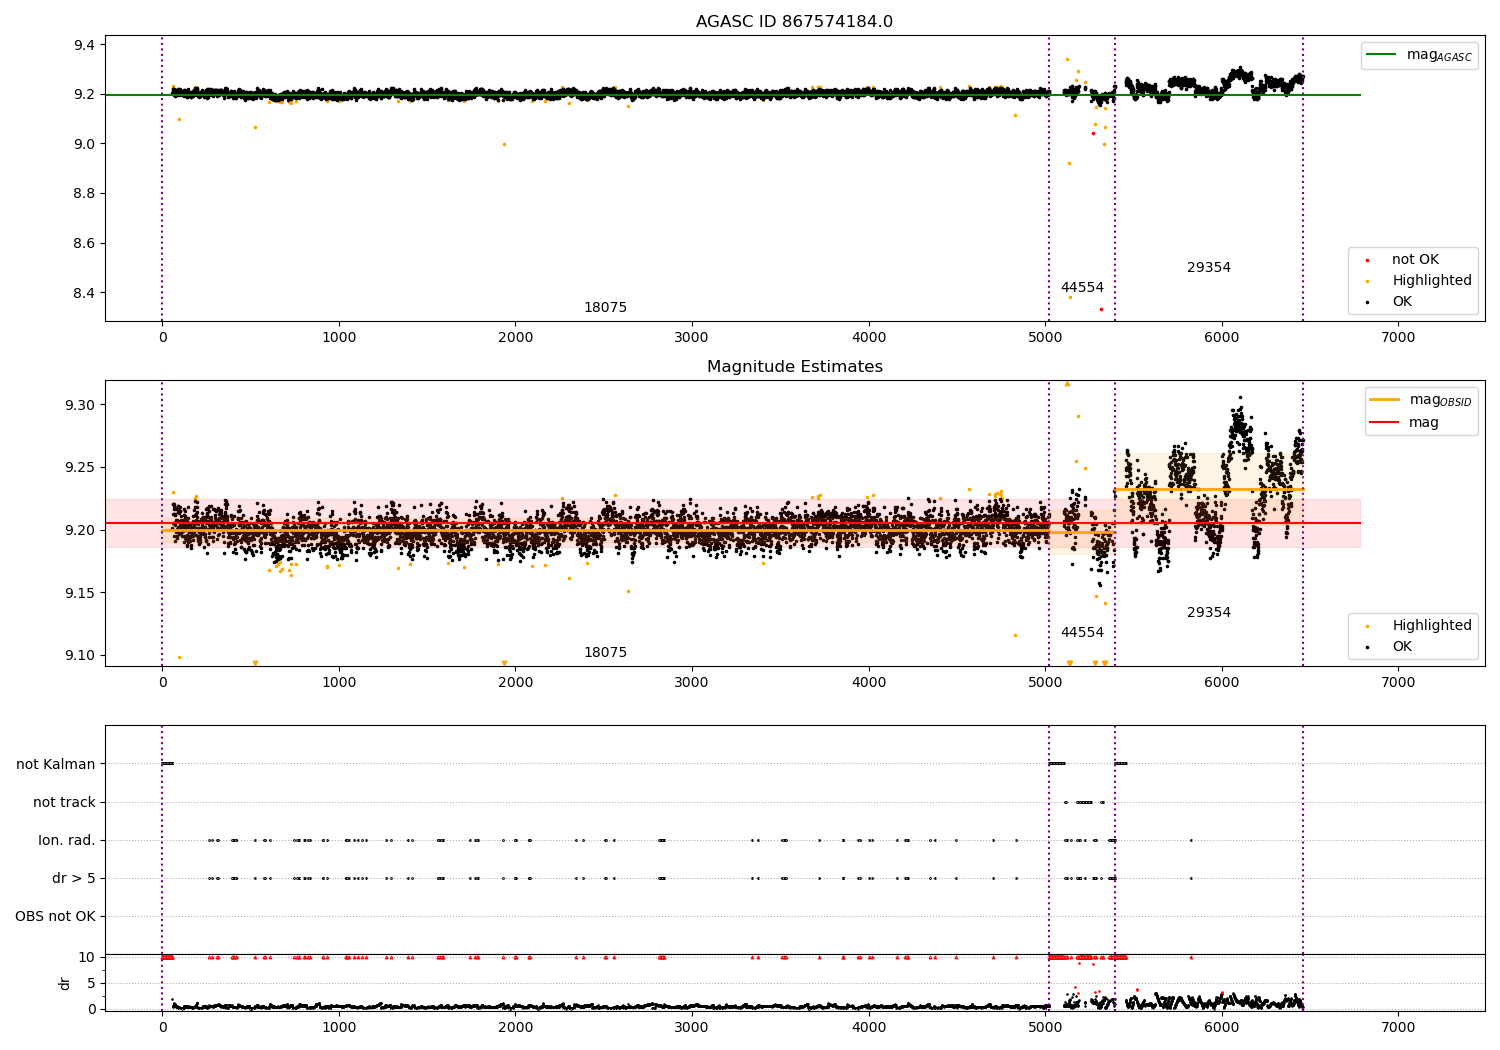Click the plot title 'AGASC ID 867574184.0'
The height and width of the screenshot is (1050, 1500).
click(794, 22)
